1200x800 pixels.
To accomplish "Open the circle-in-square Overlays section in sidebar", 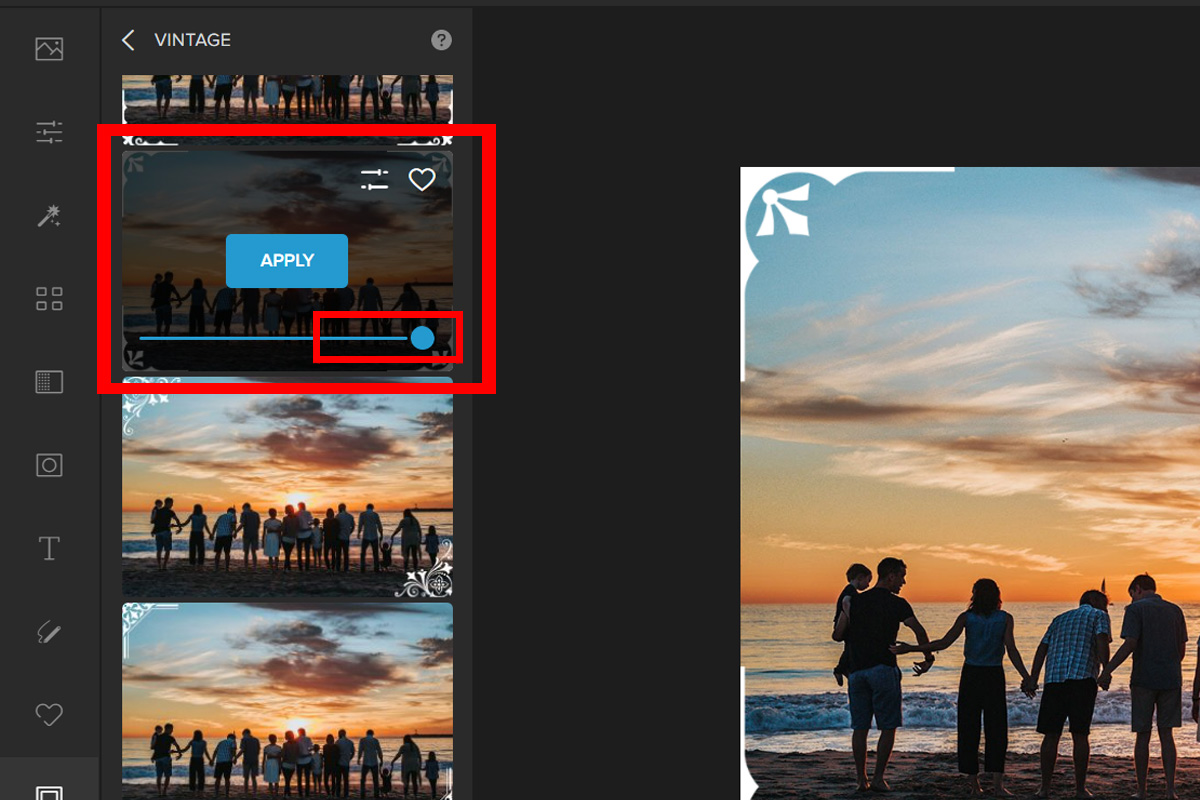I will click(x=49, y=465).
